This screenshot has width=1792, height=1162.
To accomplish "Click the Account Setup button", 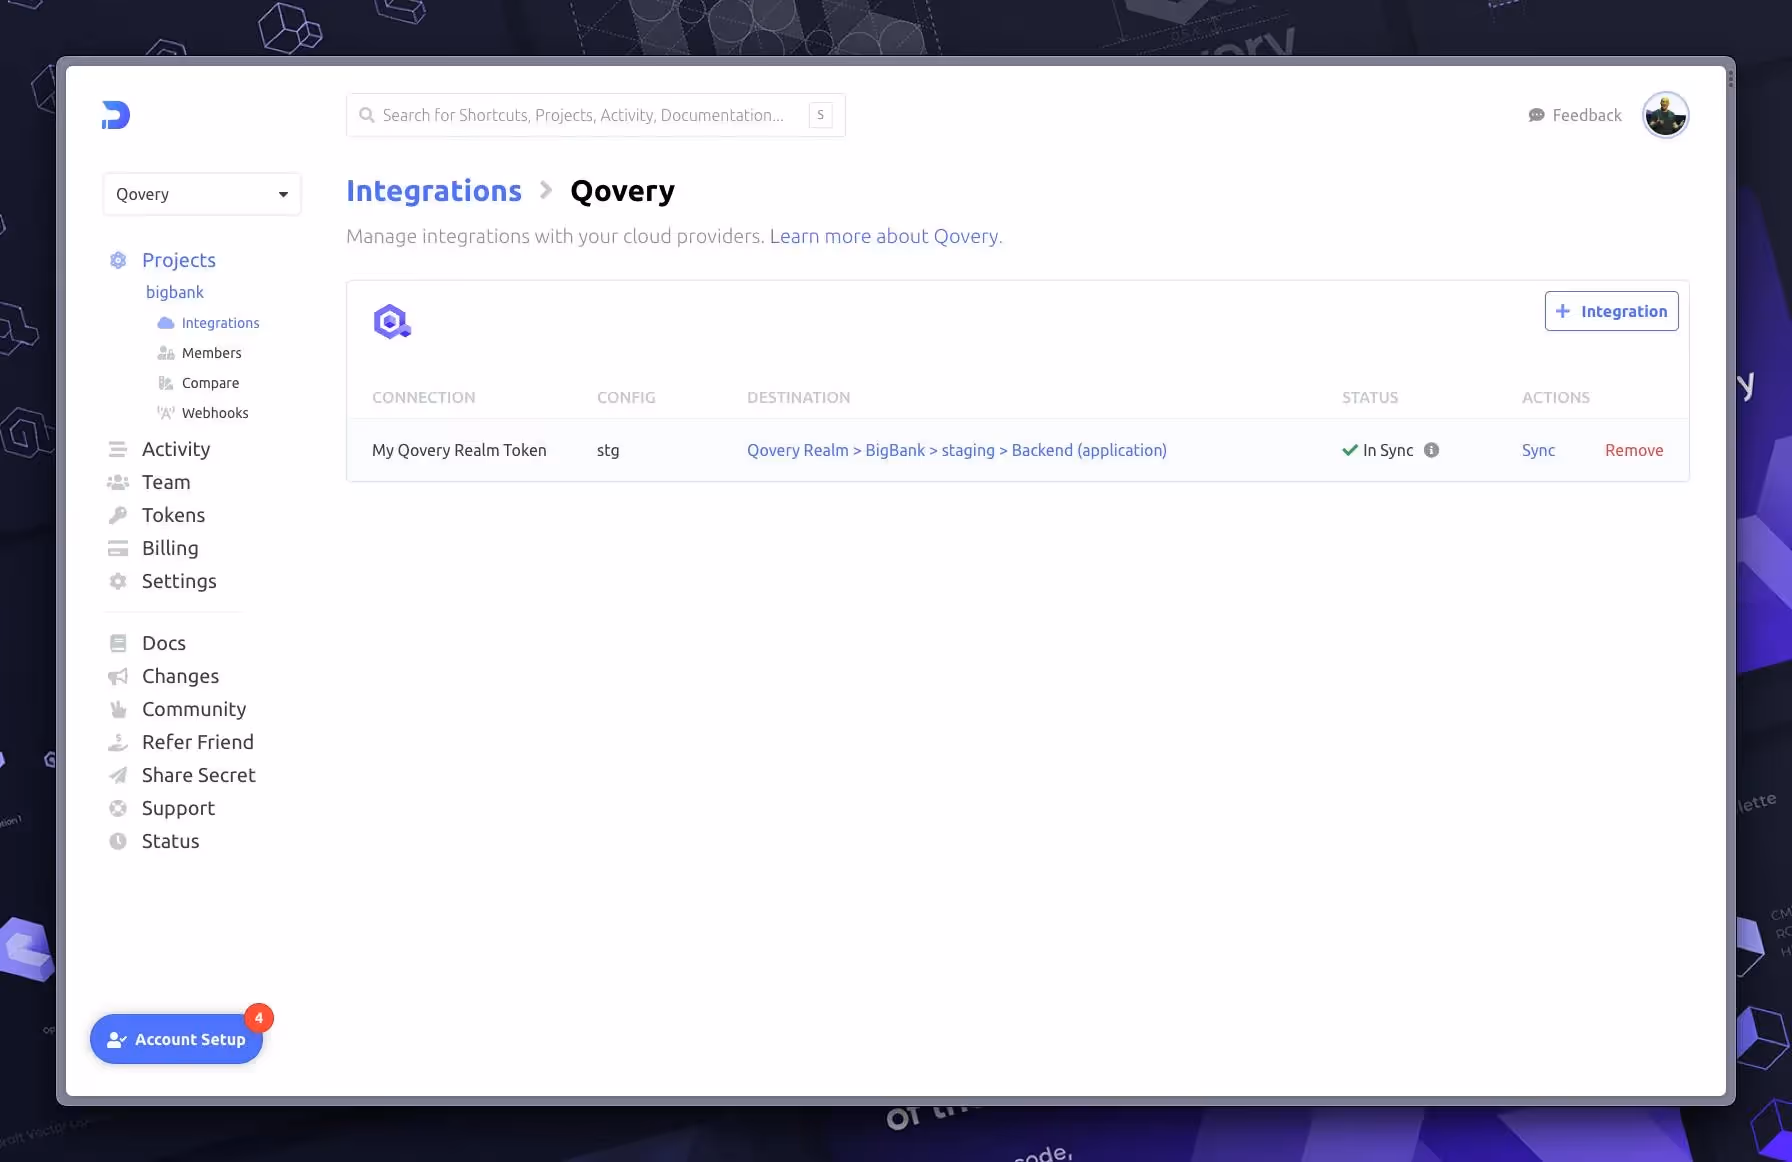I will click(176, 1039).
